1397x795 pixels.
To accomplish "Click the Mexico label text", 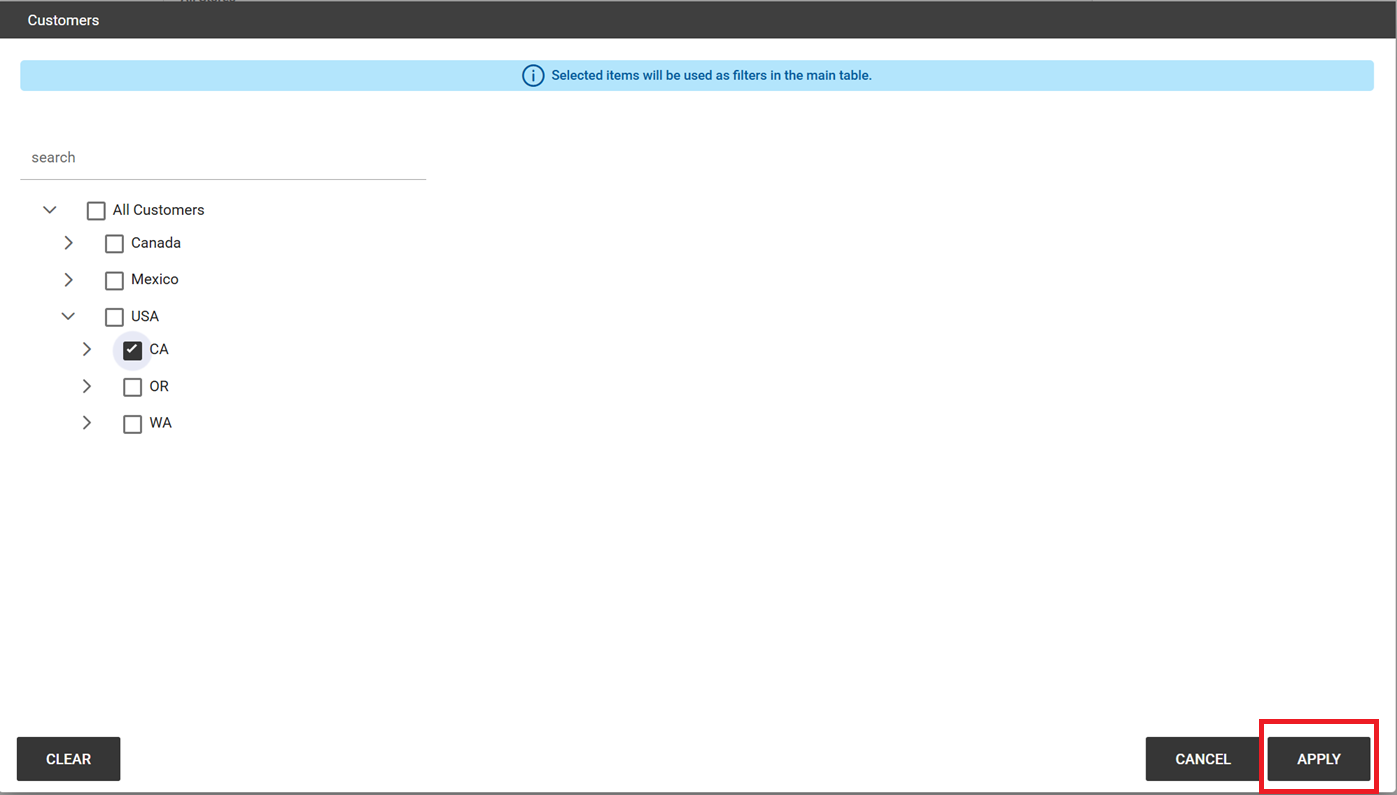I will (x=155, y=279).
